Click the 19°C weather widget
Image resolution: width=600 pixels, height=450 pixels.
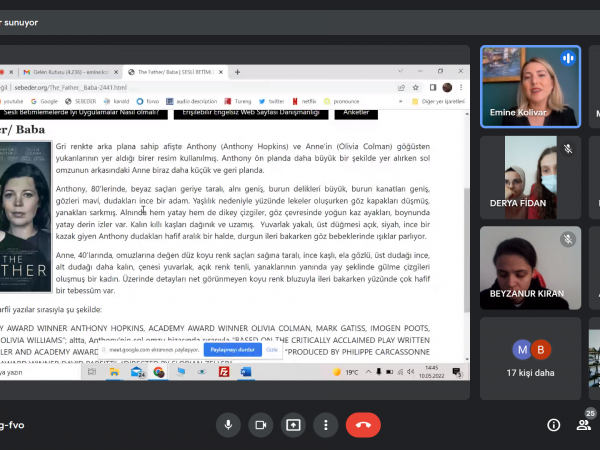click(346, 372)
